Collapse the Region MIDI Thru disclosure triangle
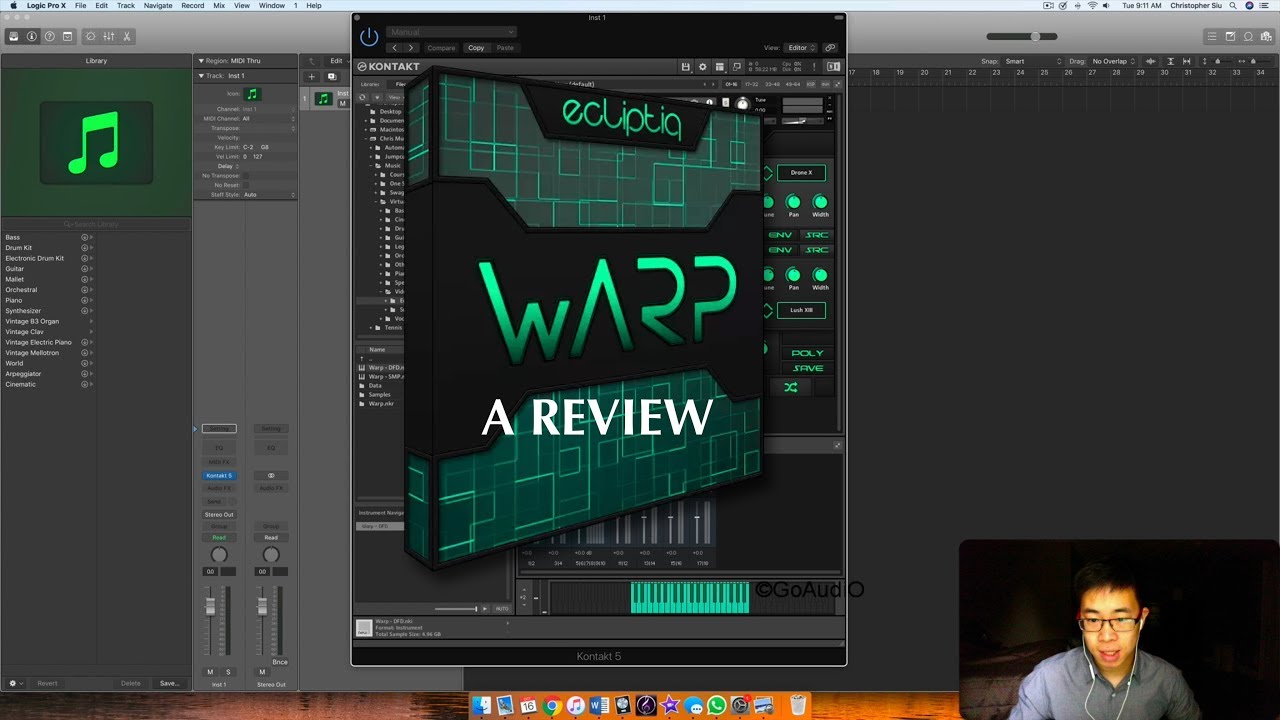 point(200,61)
